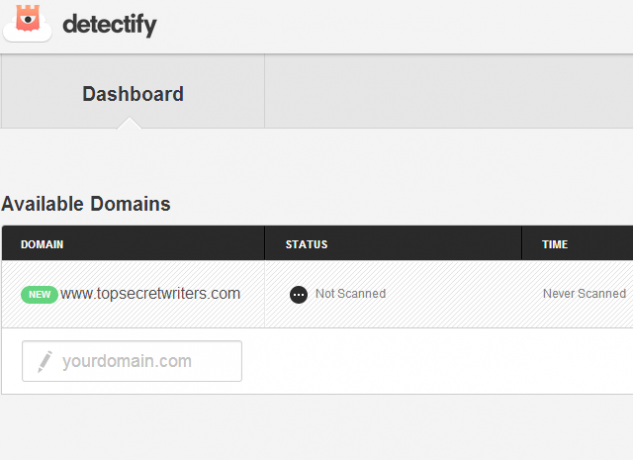
Task: Click the Not Scanned status dots icon
Action: 299,295
